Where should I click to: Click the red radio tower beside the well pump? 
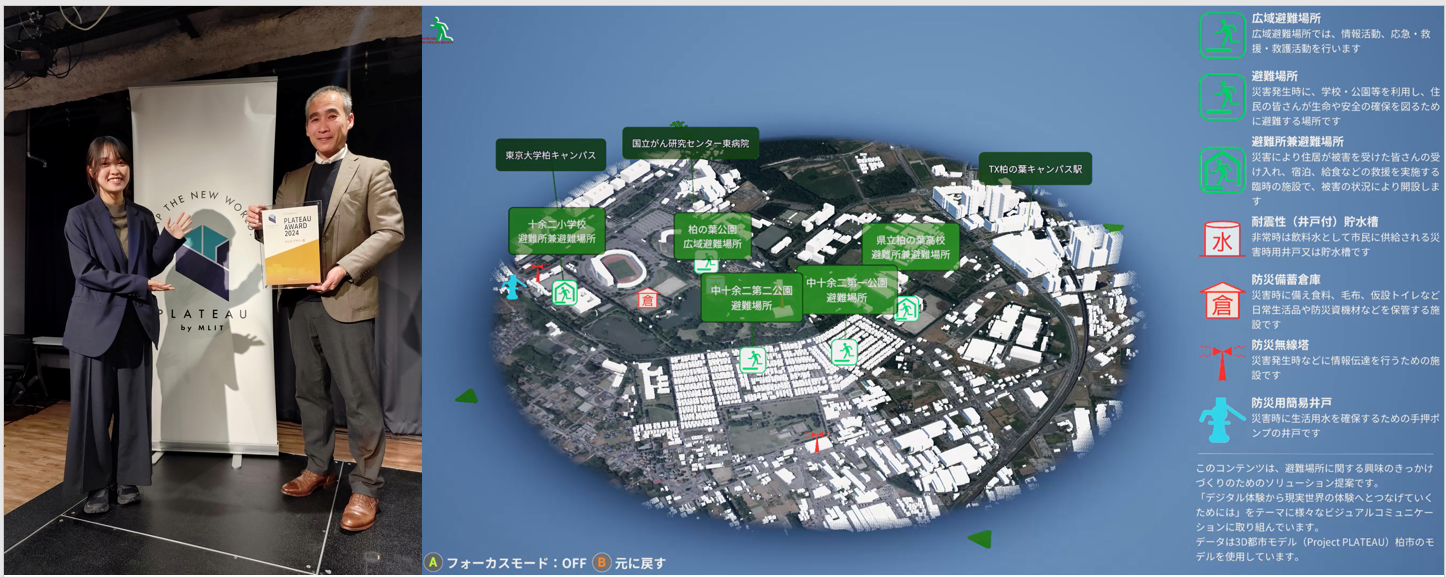click(x=537, y=270)
